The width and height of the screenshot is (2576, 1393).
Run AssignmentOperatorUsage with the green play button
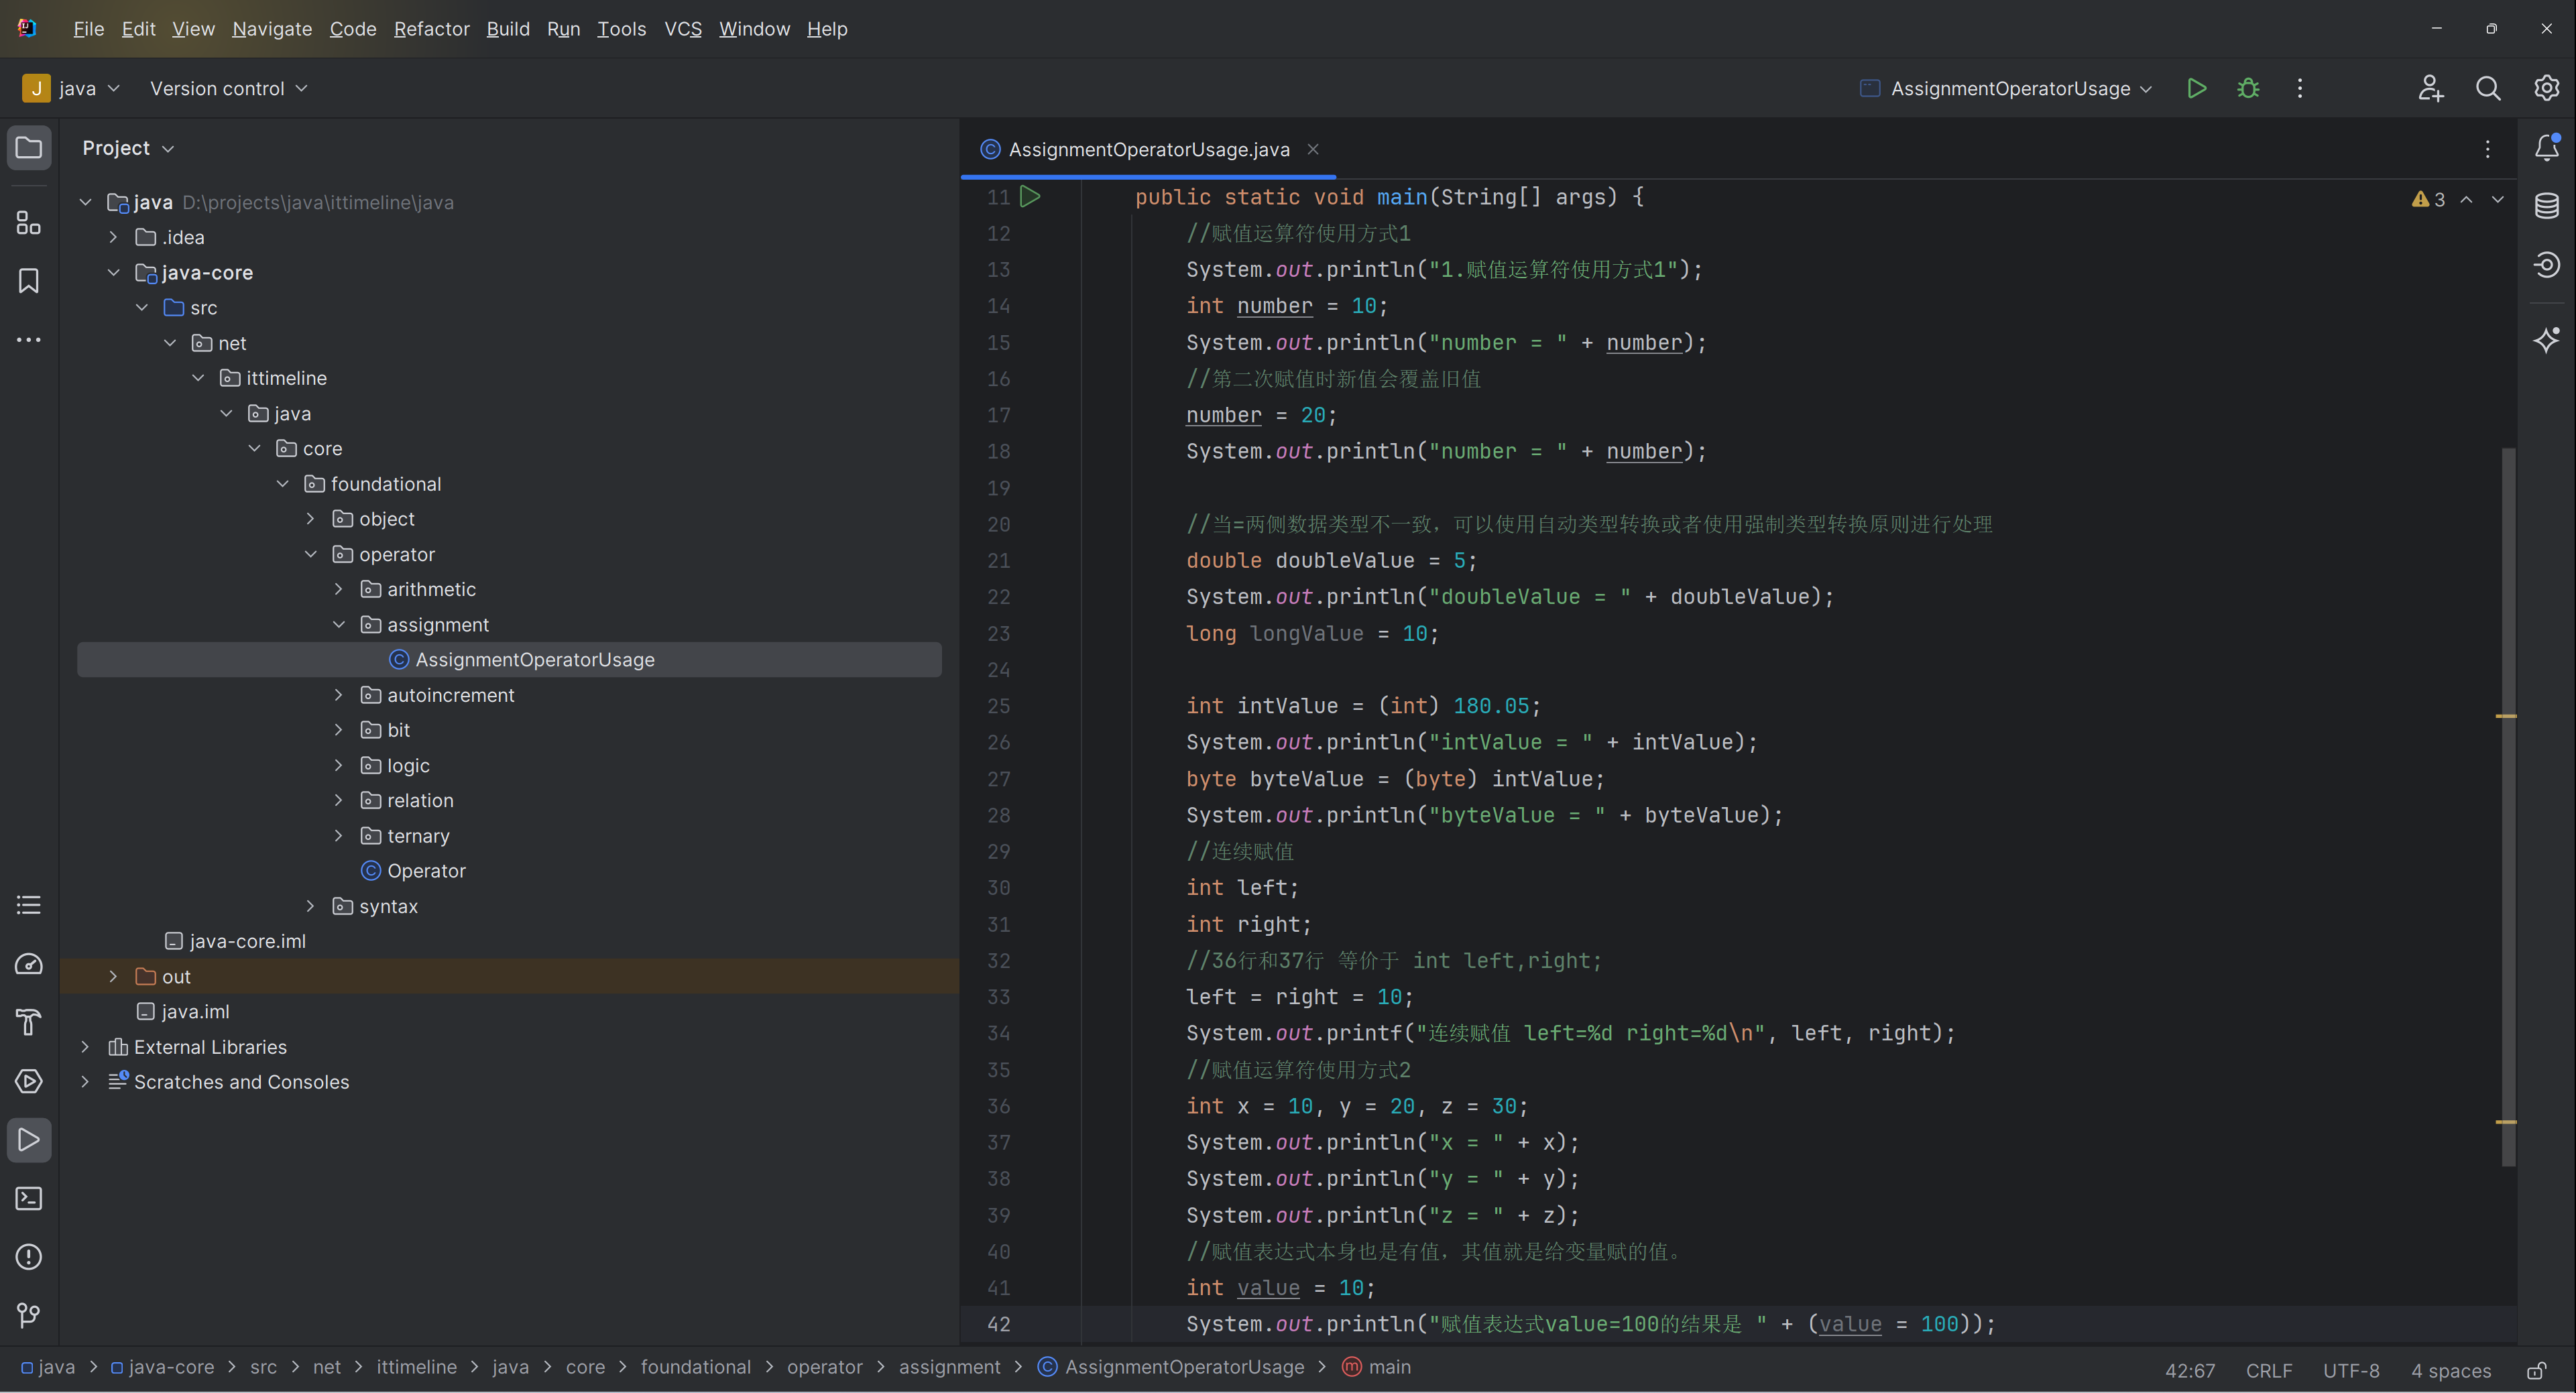[2196, 88]
